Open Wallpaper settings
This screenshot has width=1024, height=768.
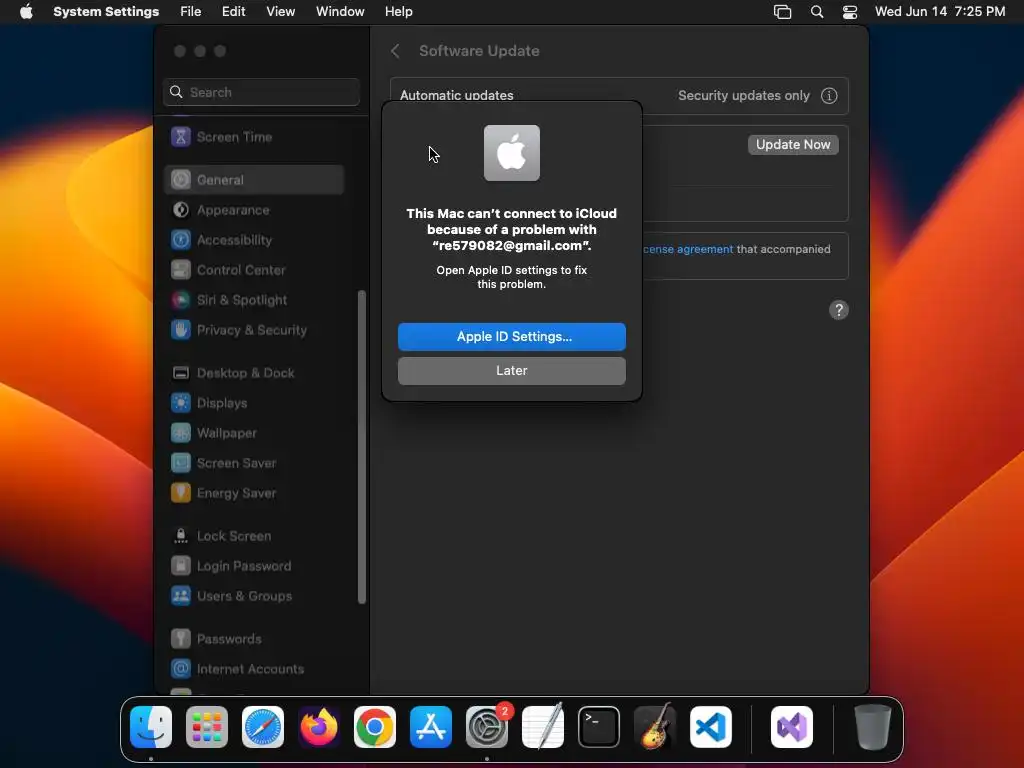(x=254, y=433)
